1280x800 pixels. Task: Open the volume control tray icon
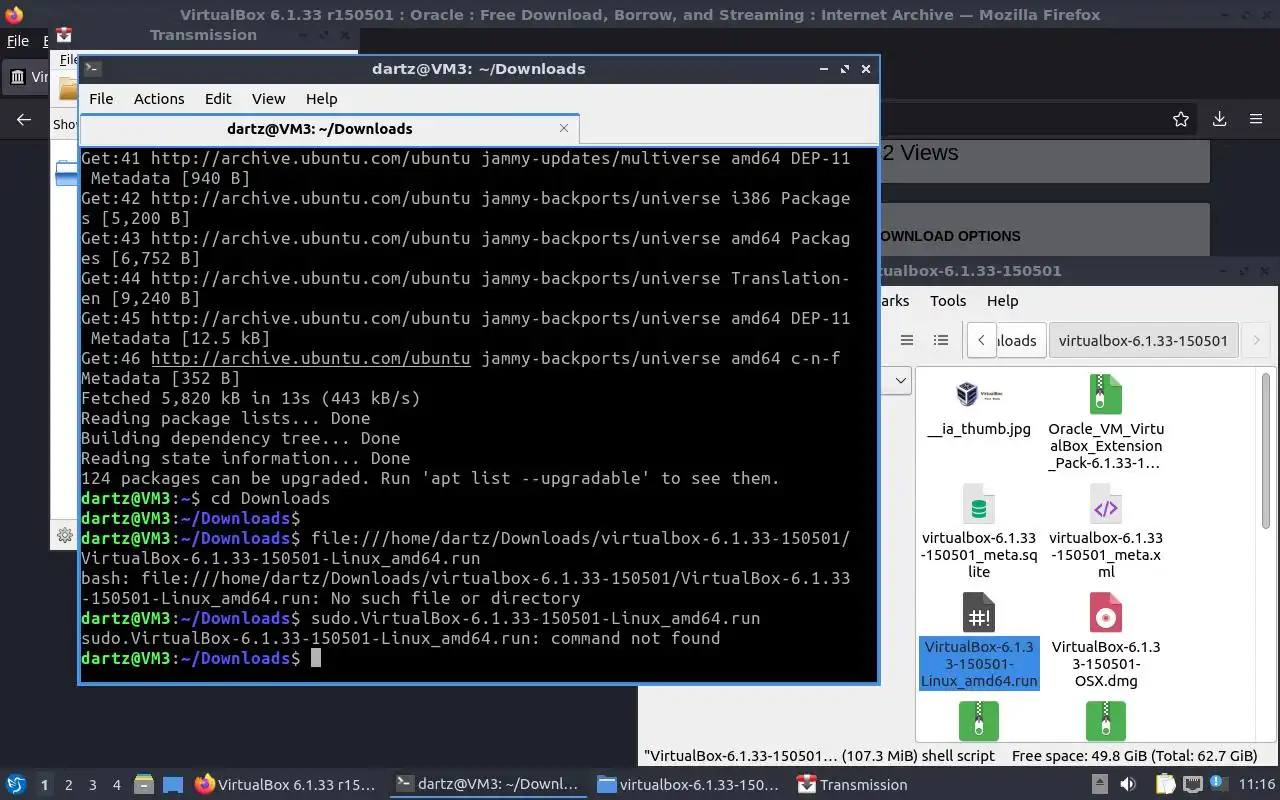point(1129,784)
